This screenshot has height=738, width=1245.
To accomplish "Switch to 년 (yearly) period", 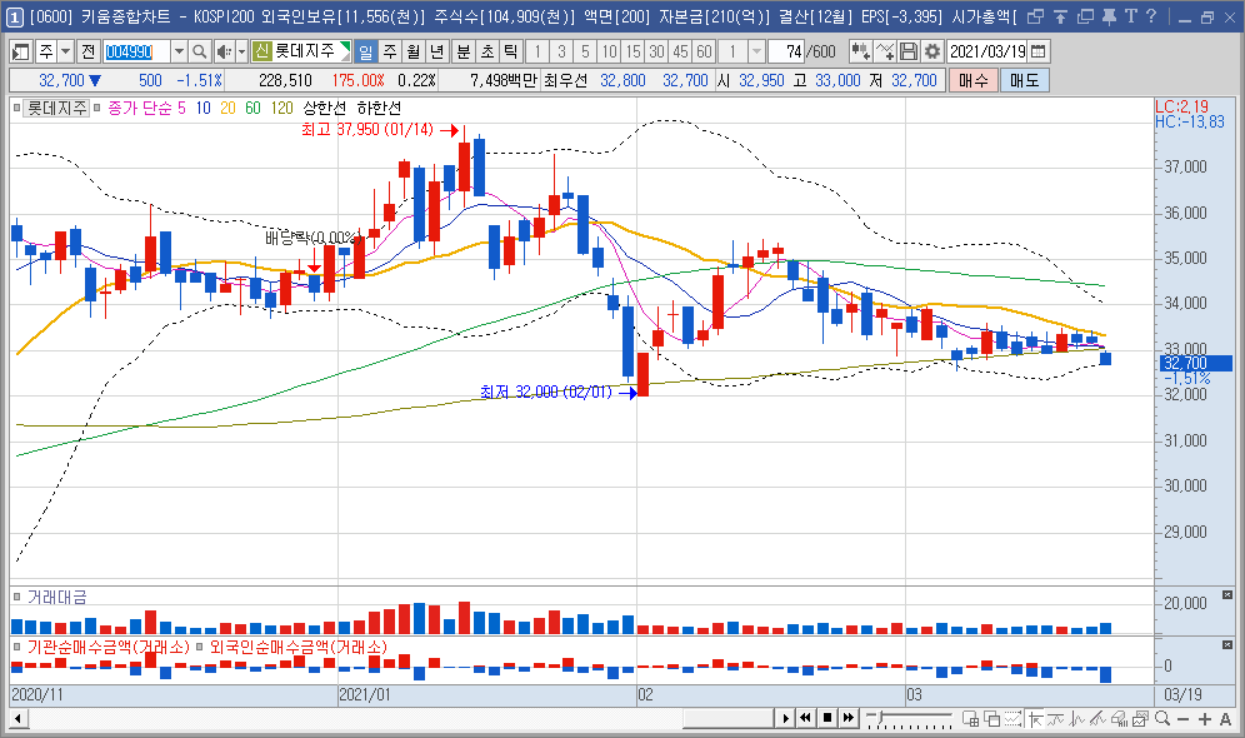I will (437, 52).
